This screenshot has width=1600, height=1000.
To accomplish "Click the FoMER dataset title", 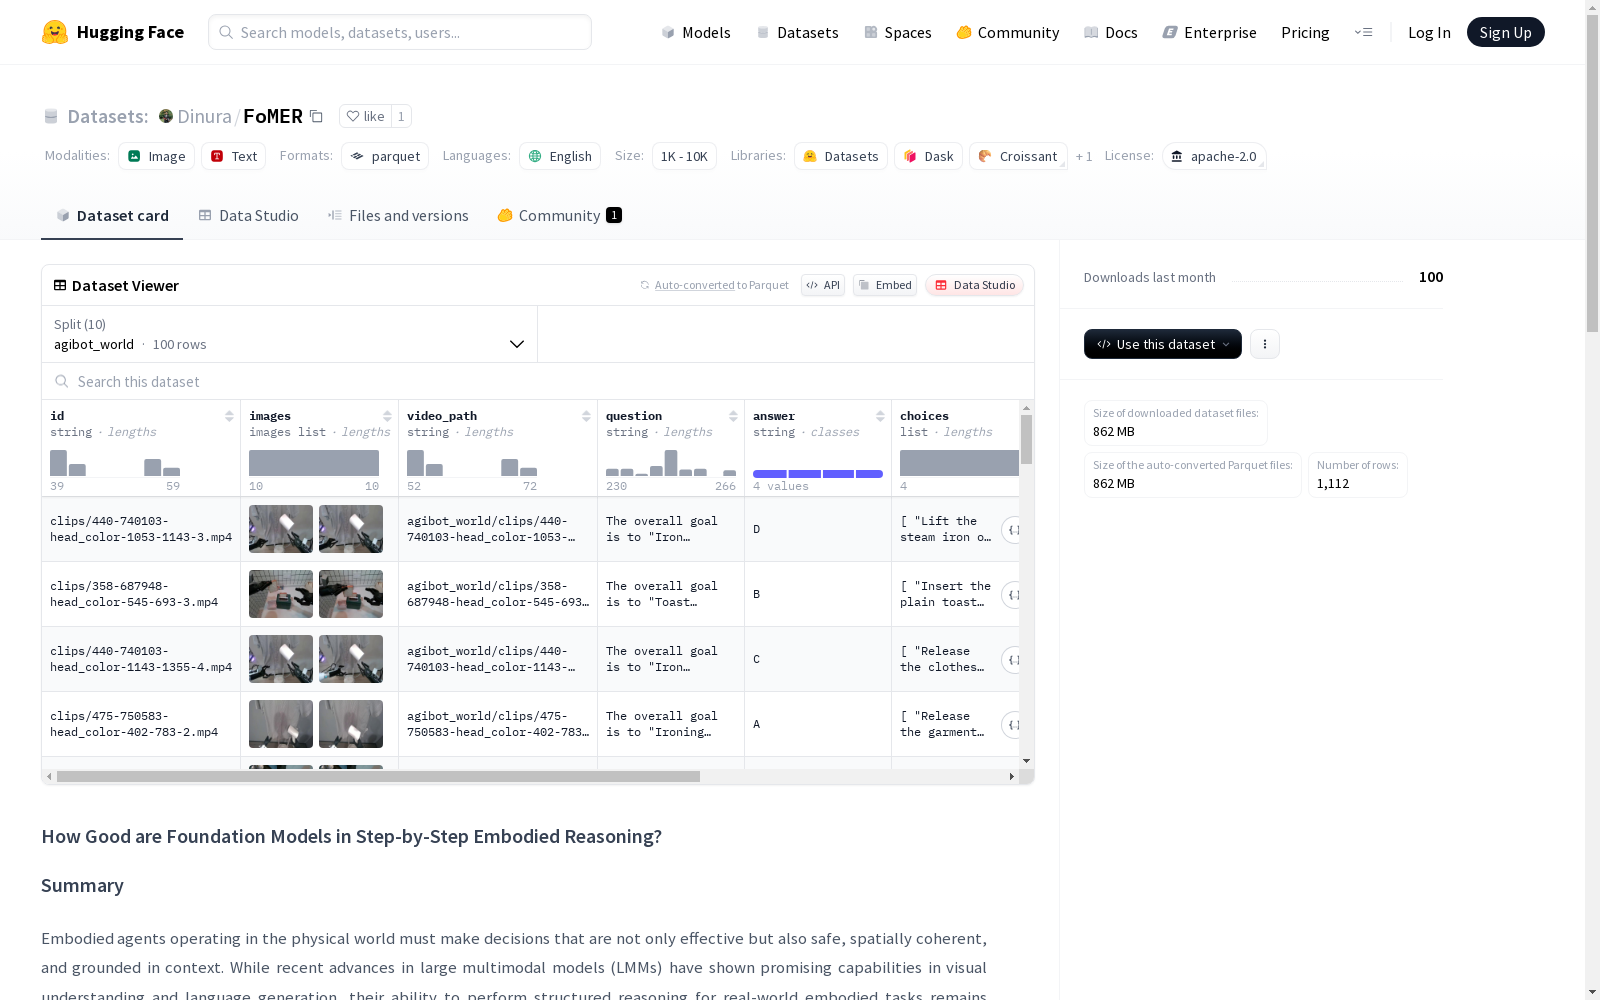I will pyautogui.click(x=273, y=116).
